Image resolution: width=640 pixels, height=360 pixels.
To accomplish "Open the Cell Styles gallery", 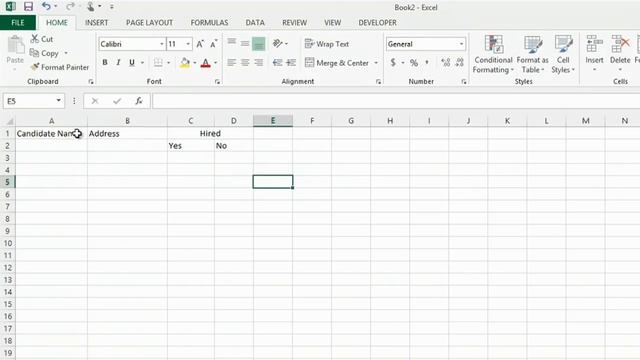I will 563,54.
